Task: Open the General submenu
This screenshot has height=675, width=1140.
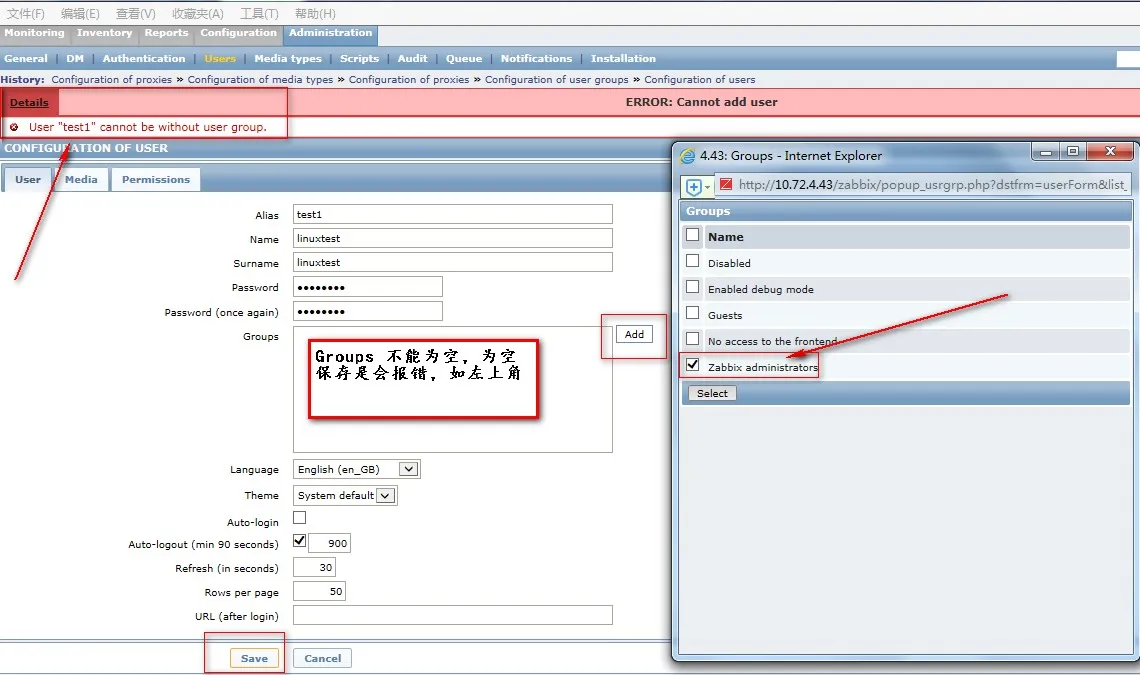Action: point(25,59)
